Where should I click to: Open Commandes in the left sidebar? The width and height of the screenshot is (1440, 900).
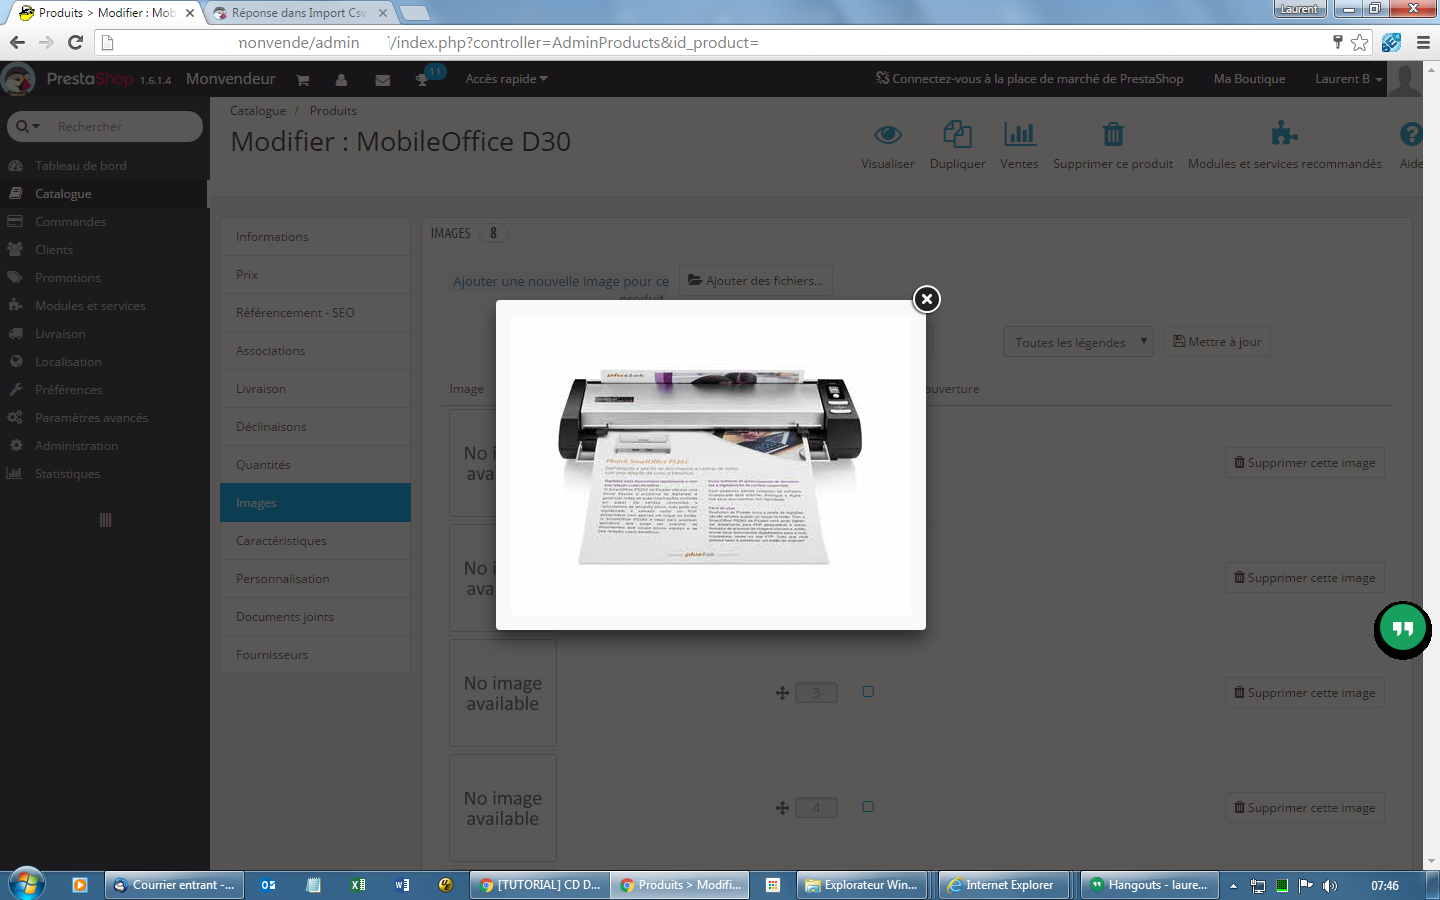pyautogui.click(x=104, y=222)
